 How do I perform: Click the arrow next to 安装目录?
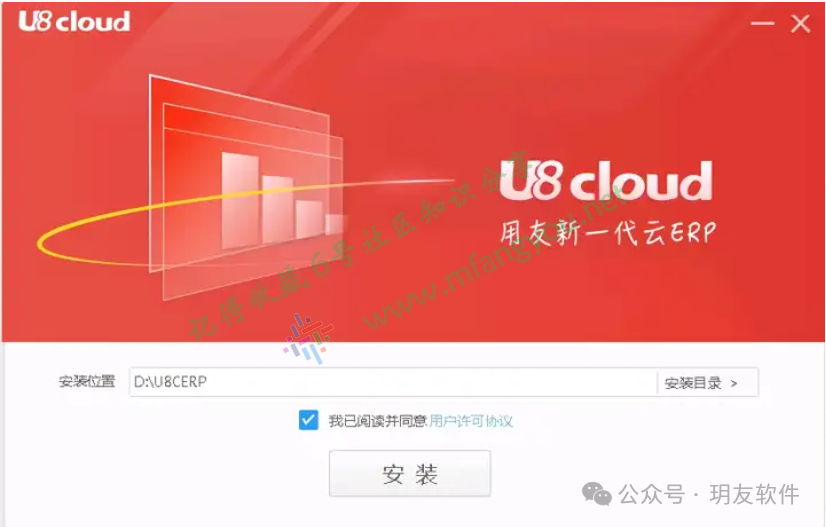734,384
